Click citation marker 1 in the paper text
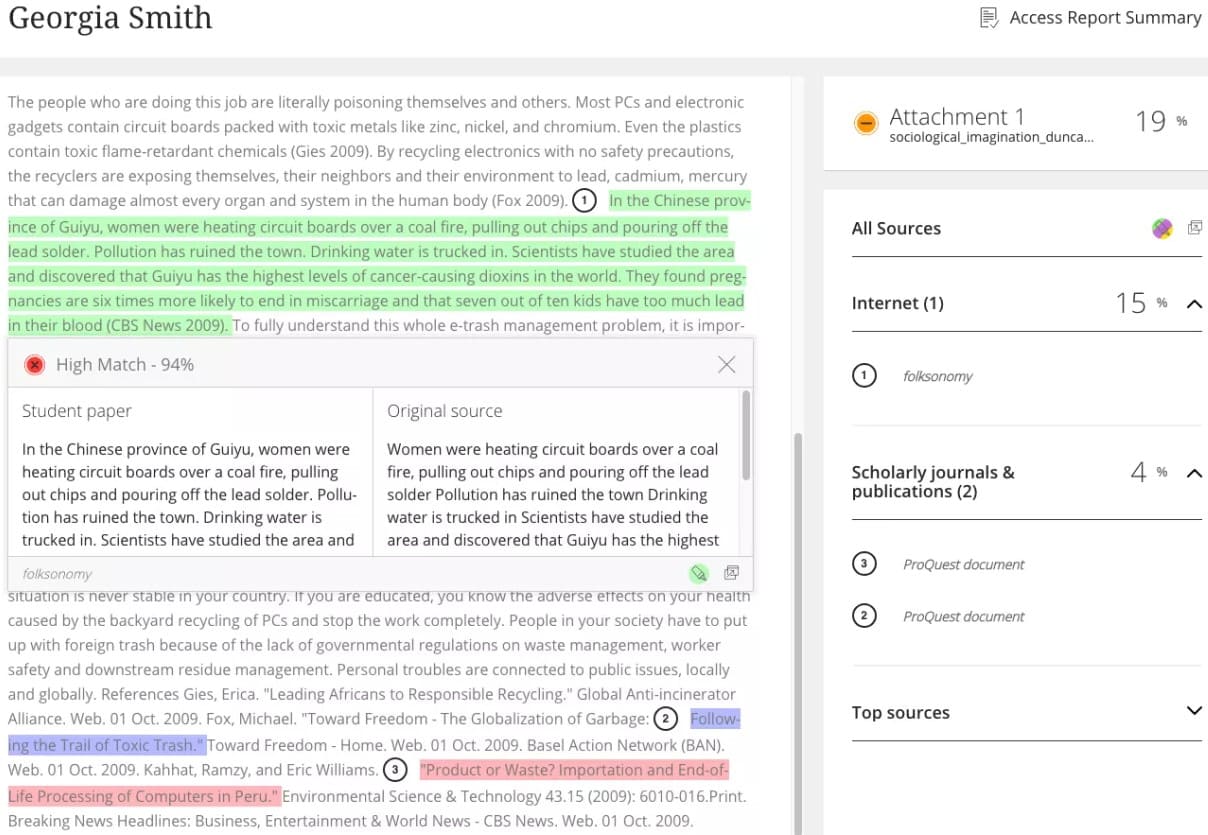Viewport: 1208px width, 835px height. point(585,201)
